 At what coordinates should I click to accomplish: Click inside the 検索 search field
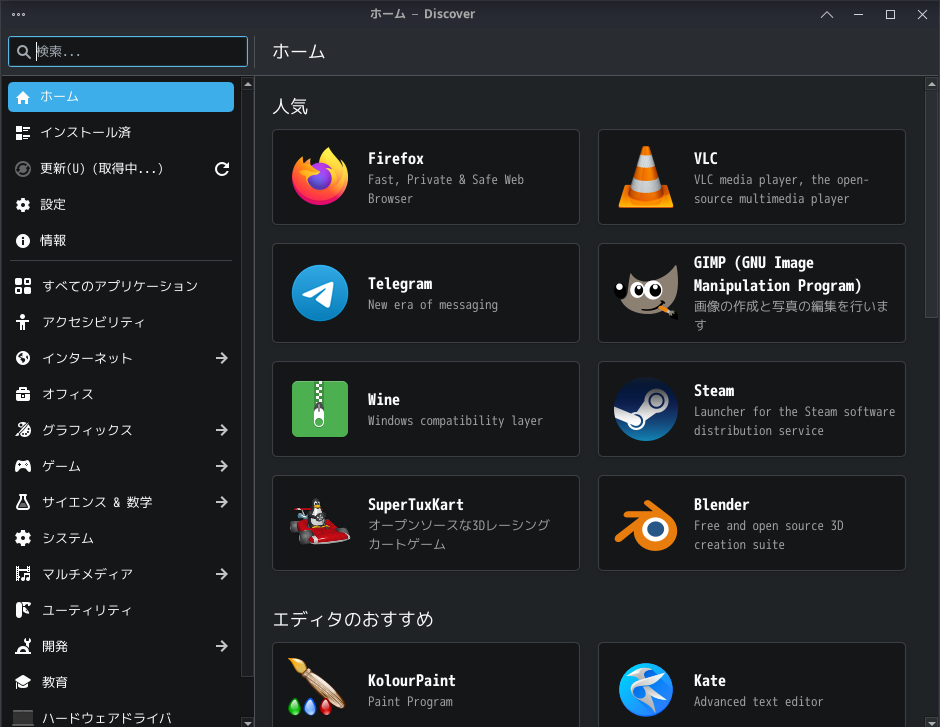127,51
